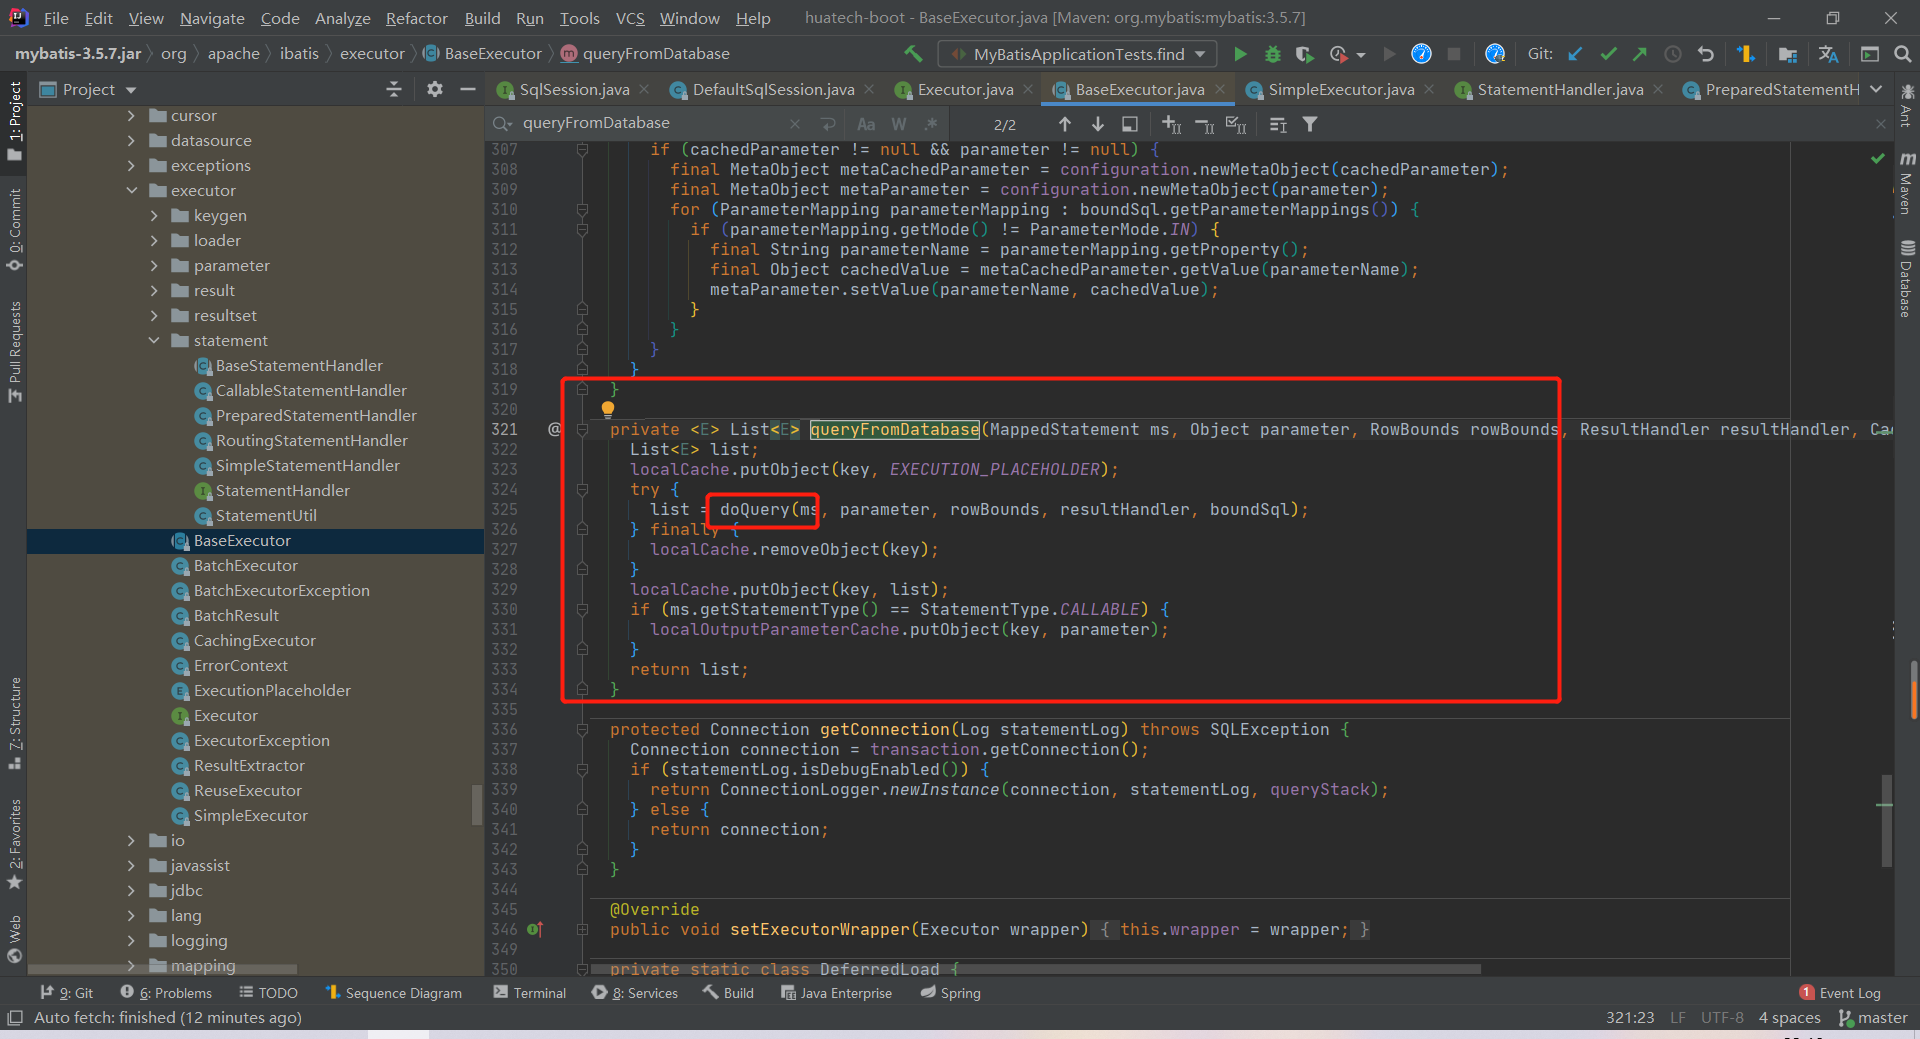Viewport: 1920px width, 1039px height.
Task: Open Project panel settings gear
Action: [434, 89]
